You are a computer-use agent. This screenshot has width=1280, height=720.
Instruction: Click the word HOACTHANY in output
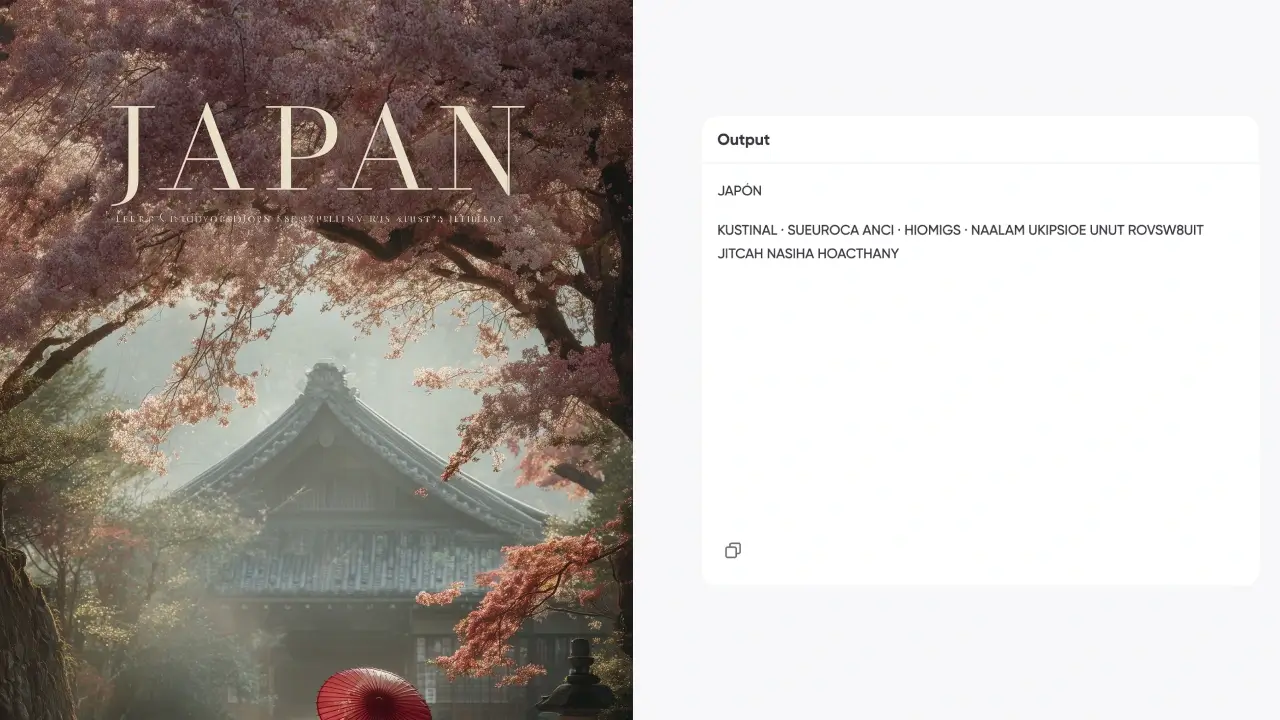[x=858, y=254]
